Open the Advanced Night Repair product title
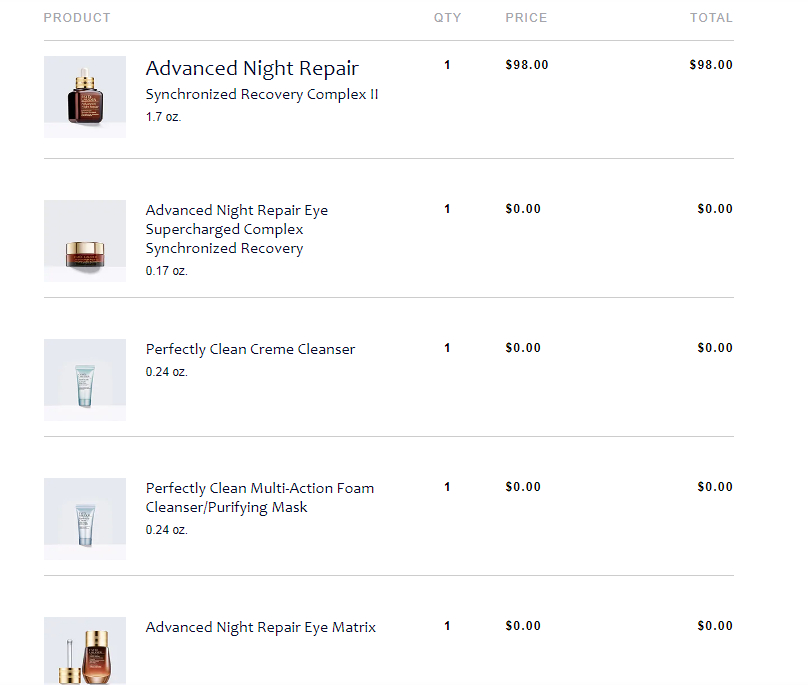This screenshot has height=685, width=808. (252, 68)
